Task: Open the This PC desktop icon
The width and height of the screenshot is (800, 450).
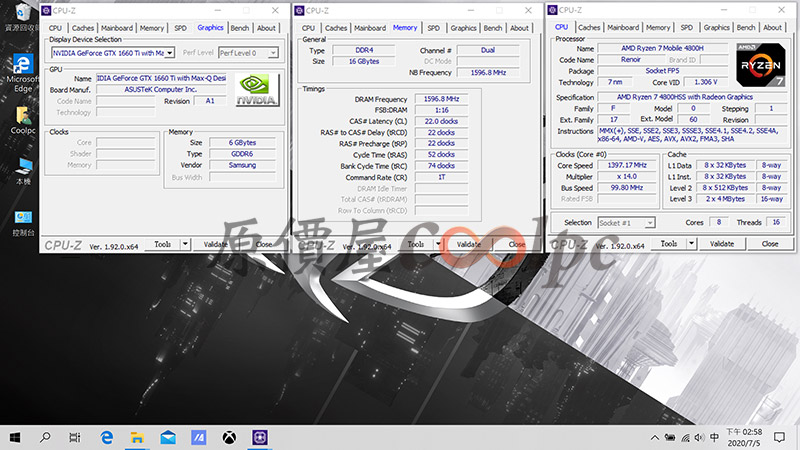Action: pyautogui.click(x=23, y=171)
